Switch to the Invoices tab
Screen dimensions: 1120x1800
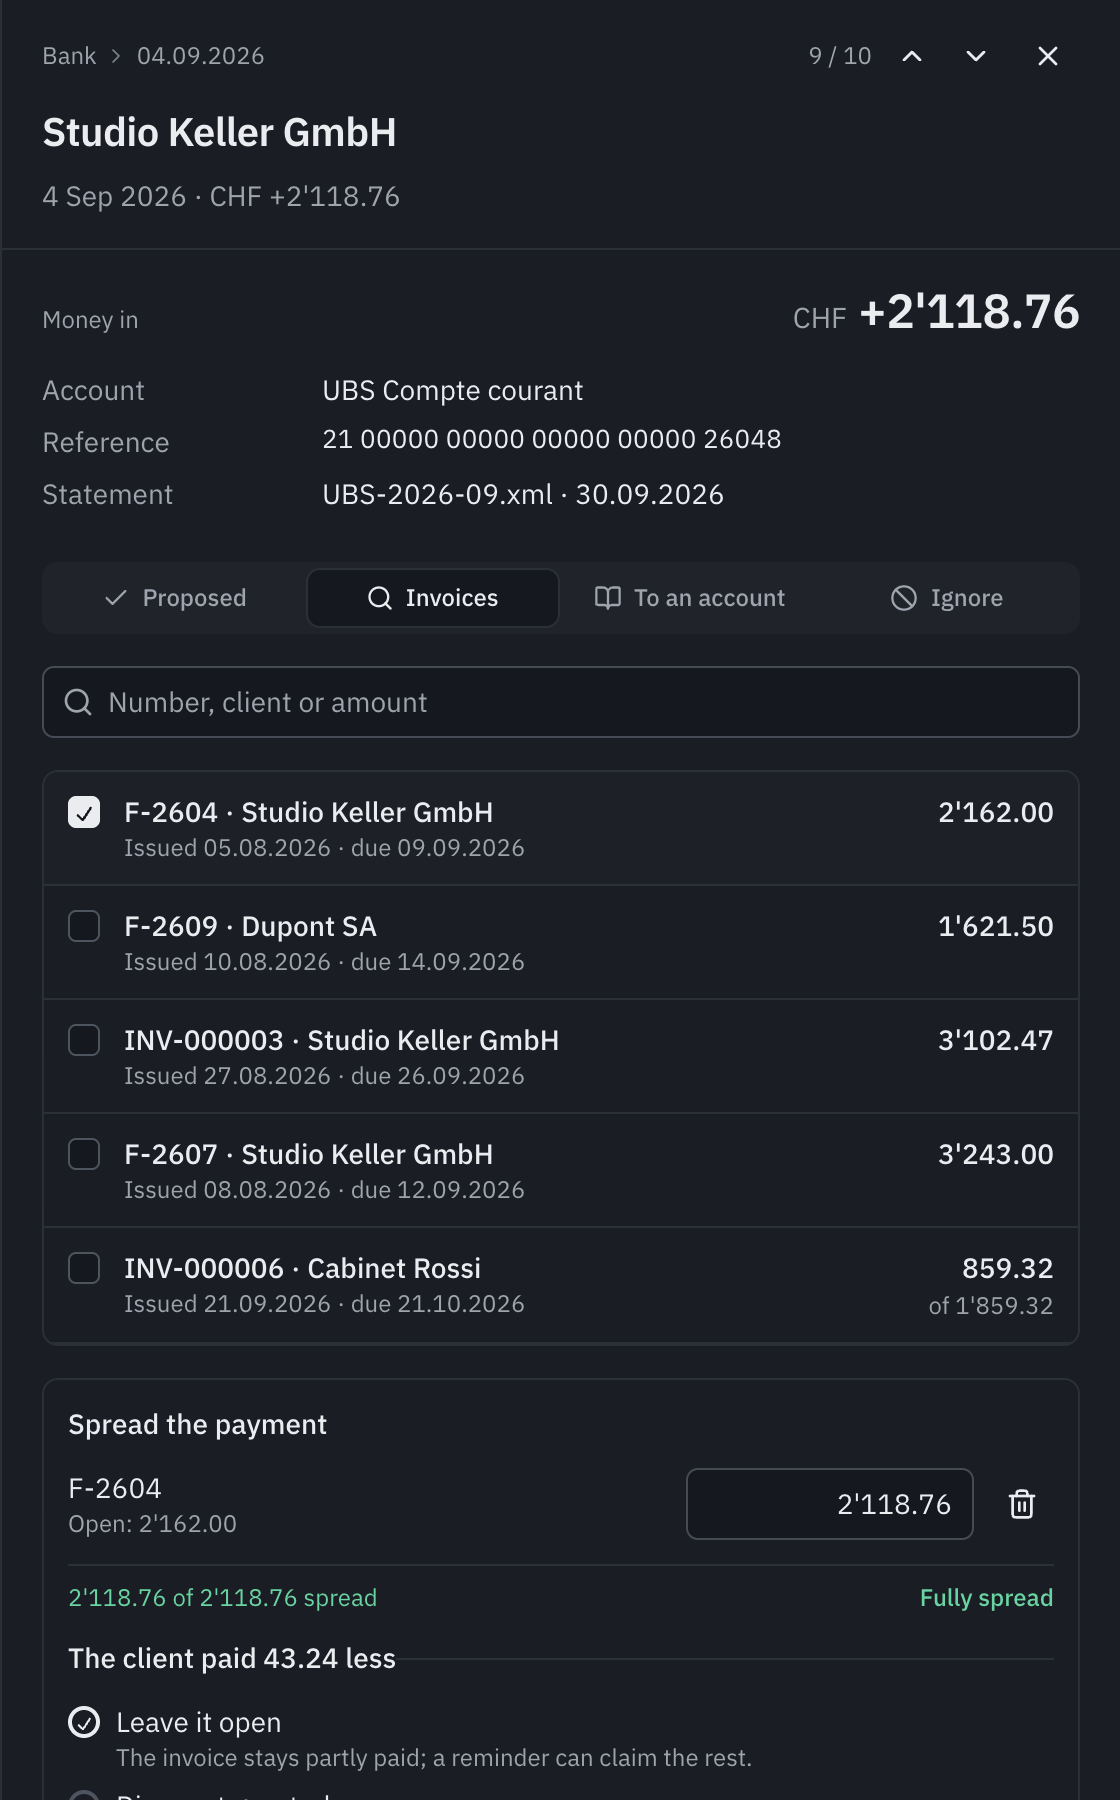(x=433, y=598)
